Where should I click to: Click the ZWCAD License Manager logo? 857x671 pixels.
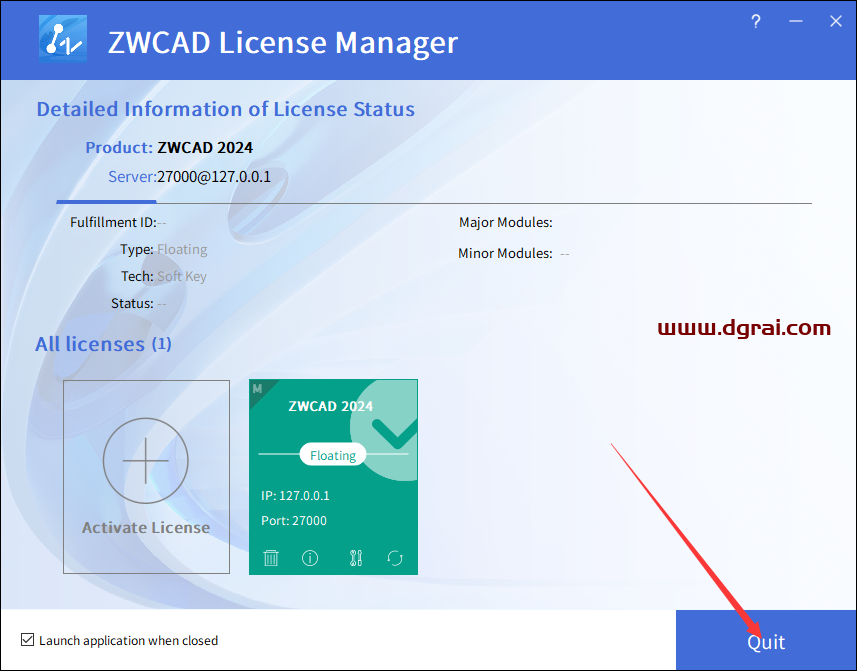pyautogui.click(x=62, y=40)
